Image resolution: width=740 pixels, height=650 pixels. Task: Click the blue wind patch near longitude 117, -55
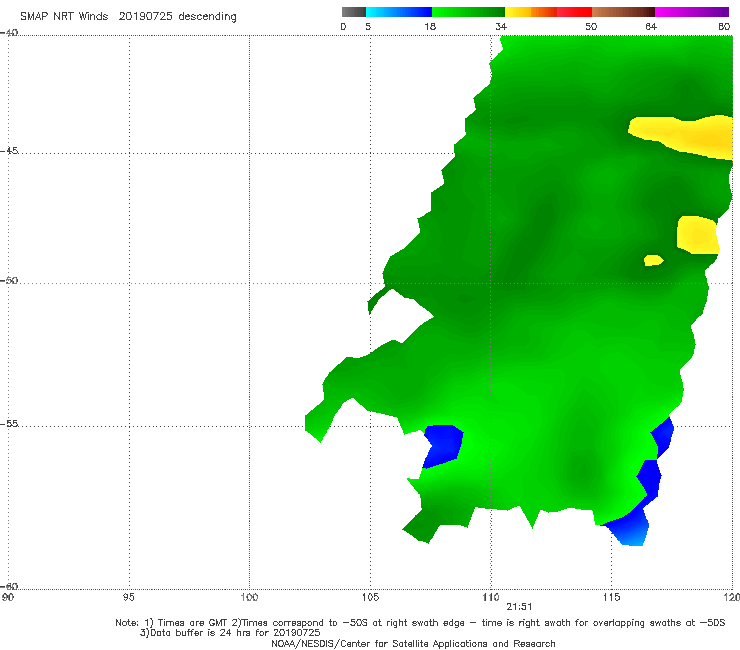(663, 437)
